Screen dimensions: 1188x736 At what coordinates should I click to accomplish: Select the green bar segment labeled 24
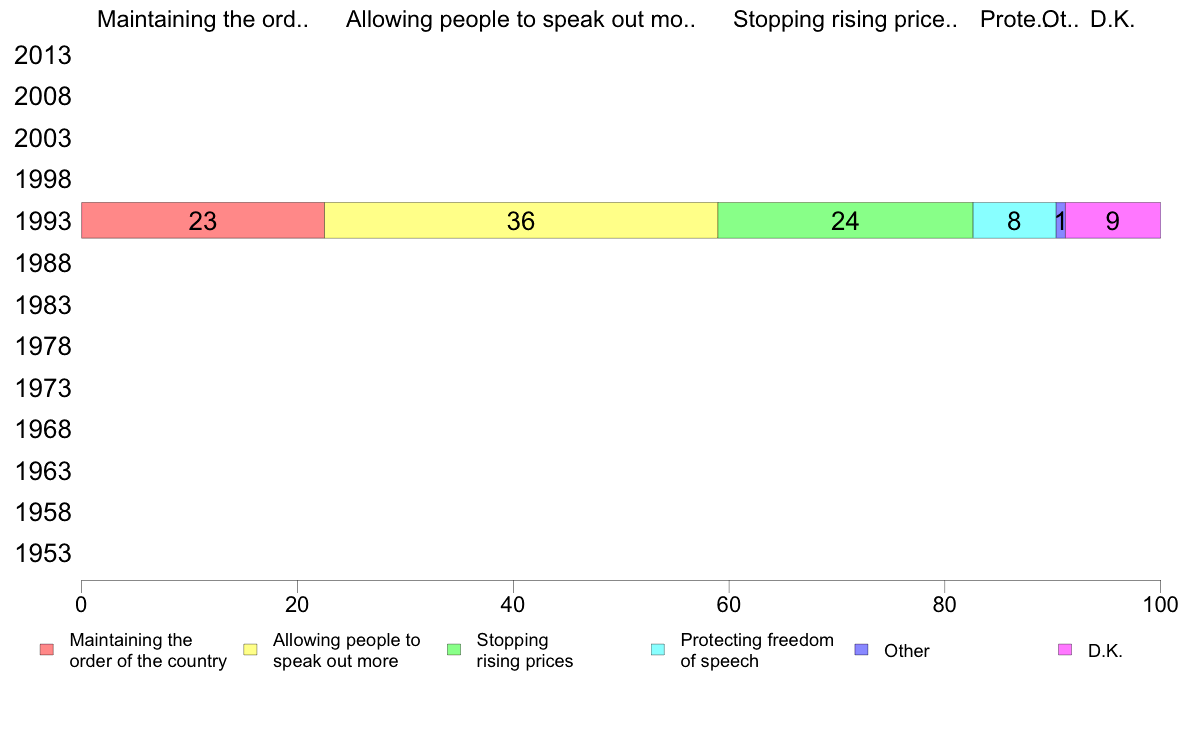coord(845,221)
